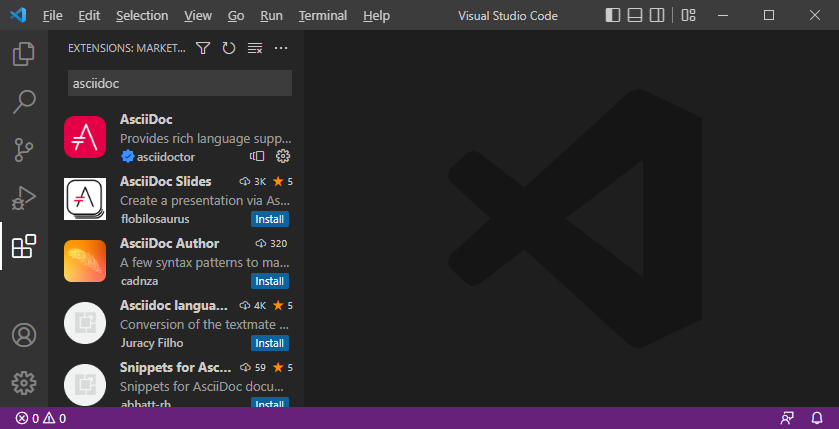Select the AsciiDoc Slides title

point(166,181)
